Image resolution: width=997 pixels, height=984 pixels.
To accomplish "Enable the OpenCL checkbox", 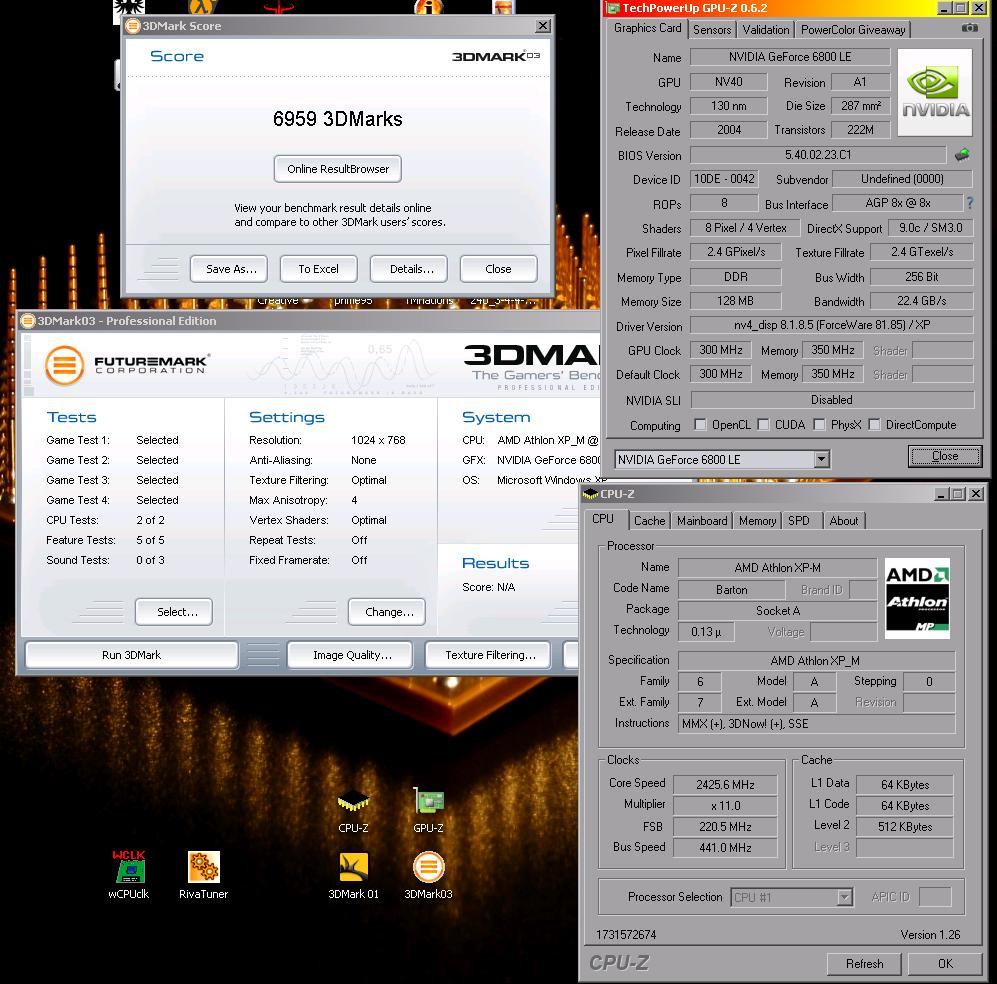I will click(700, 425).
